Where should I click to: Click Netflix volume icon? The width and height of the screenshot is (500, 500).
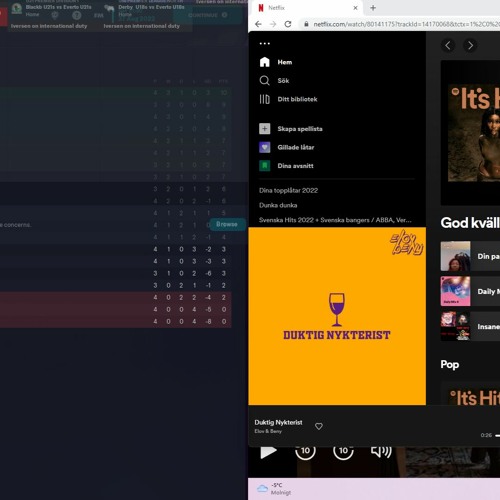(381, 451)
